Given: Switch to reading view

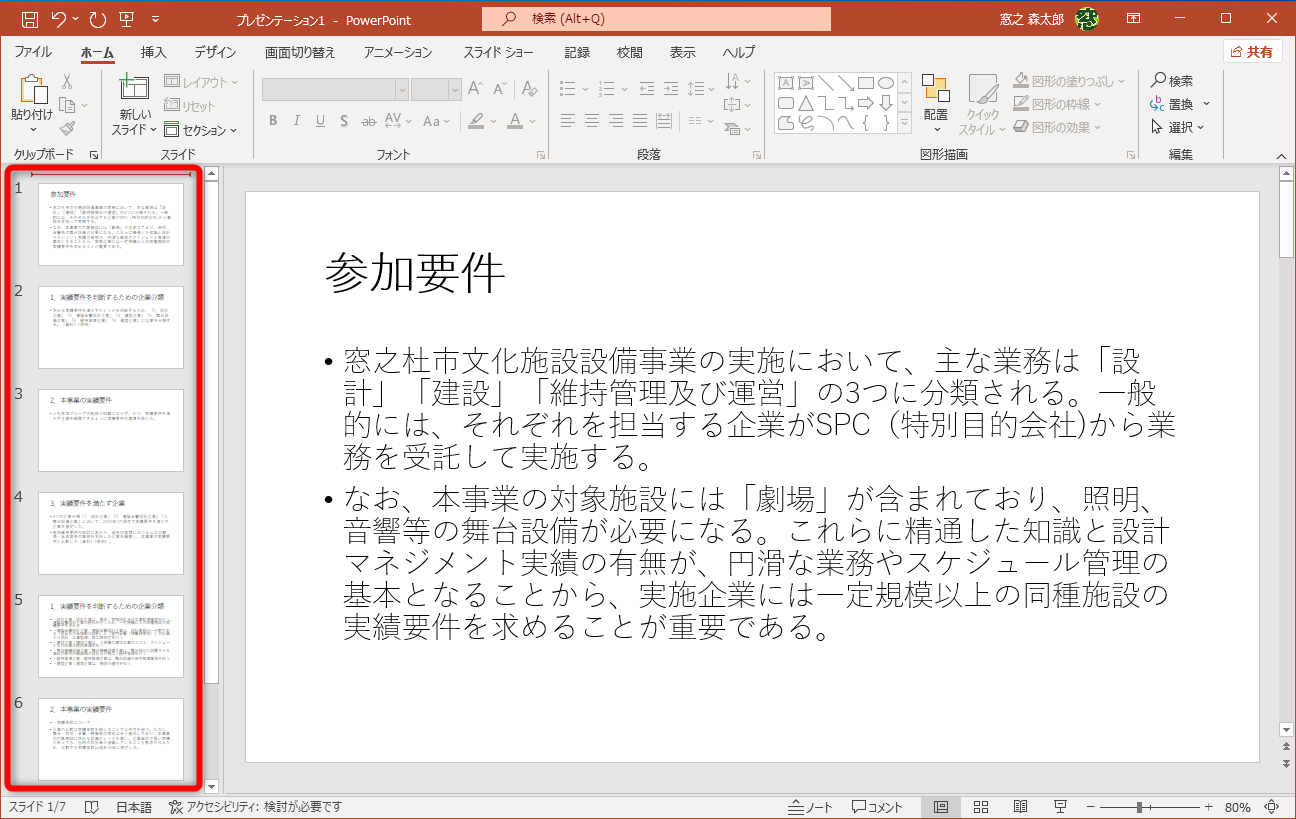Looking at the screenshot, I should click(1020, 807).
